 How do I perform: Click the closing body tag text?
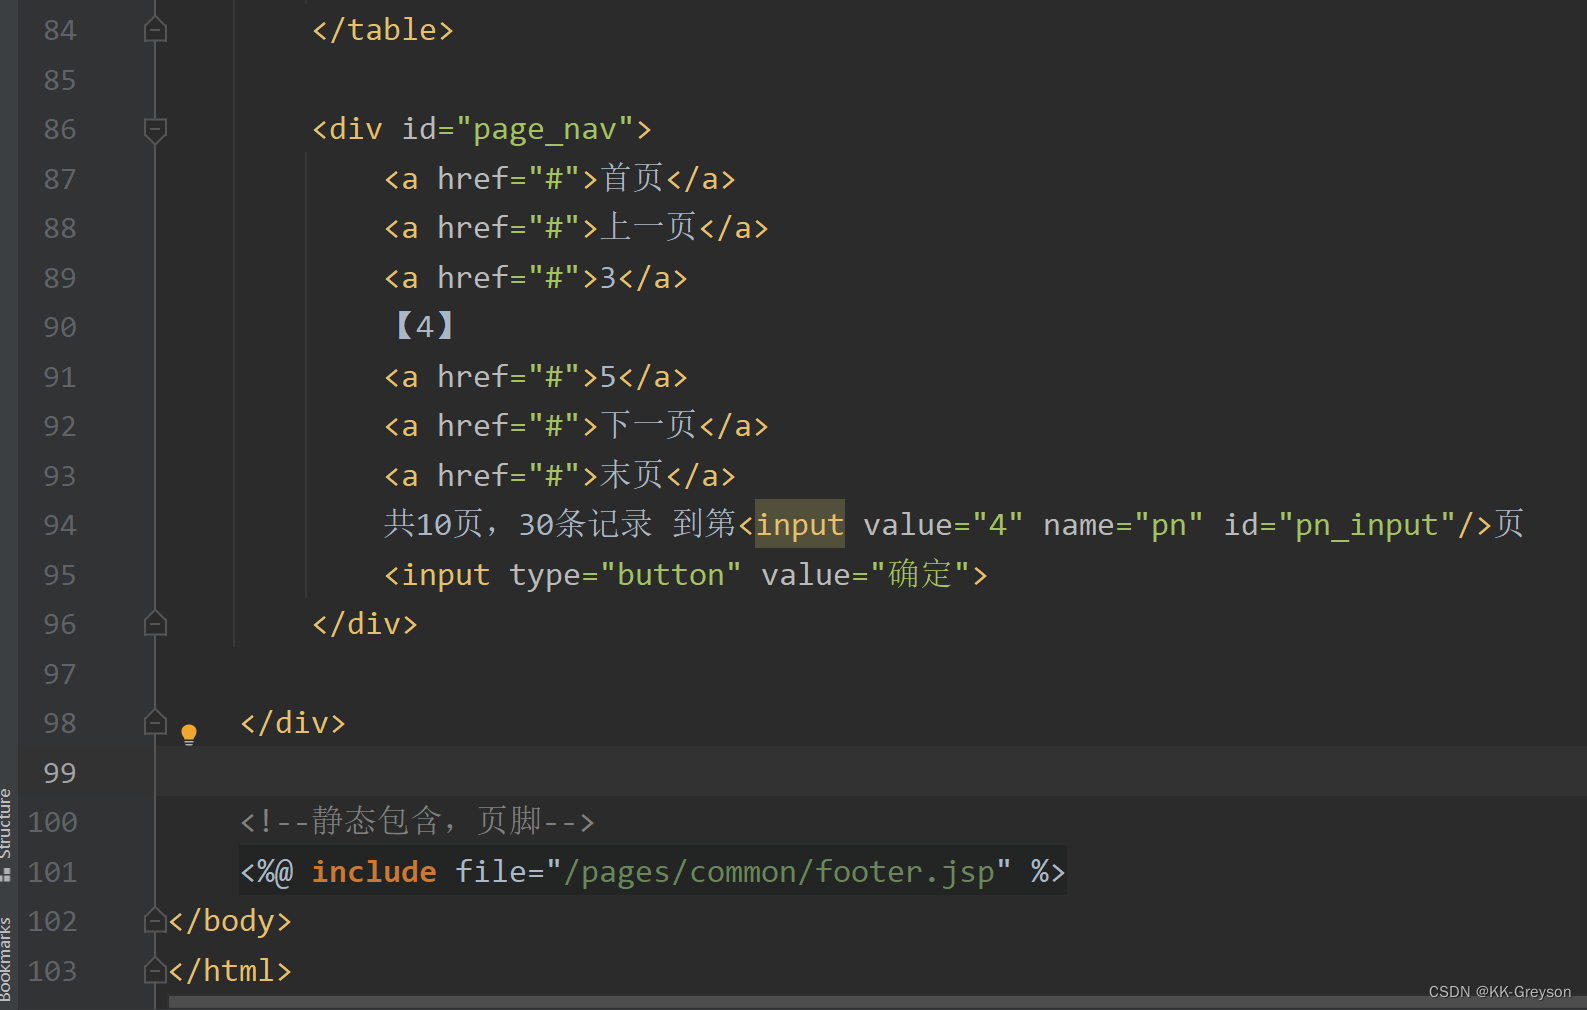(x=230, y=920)
